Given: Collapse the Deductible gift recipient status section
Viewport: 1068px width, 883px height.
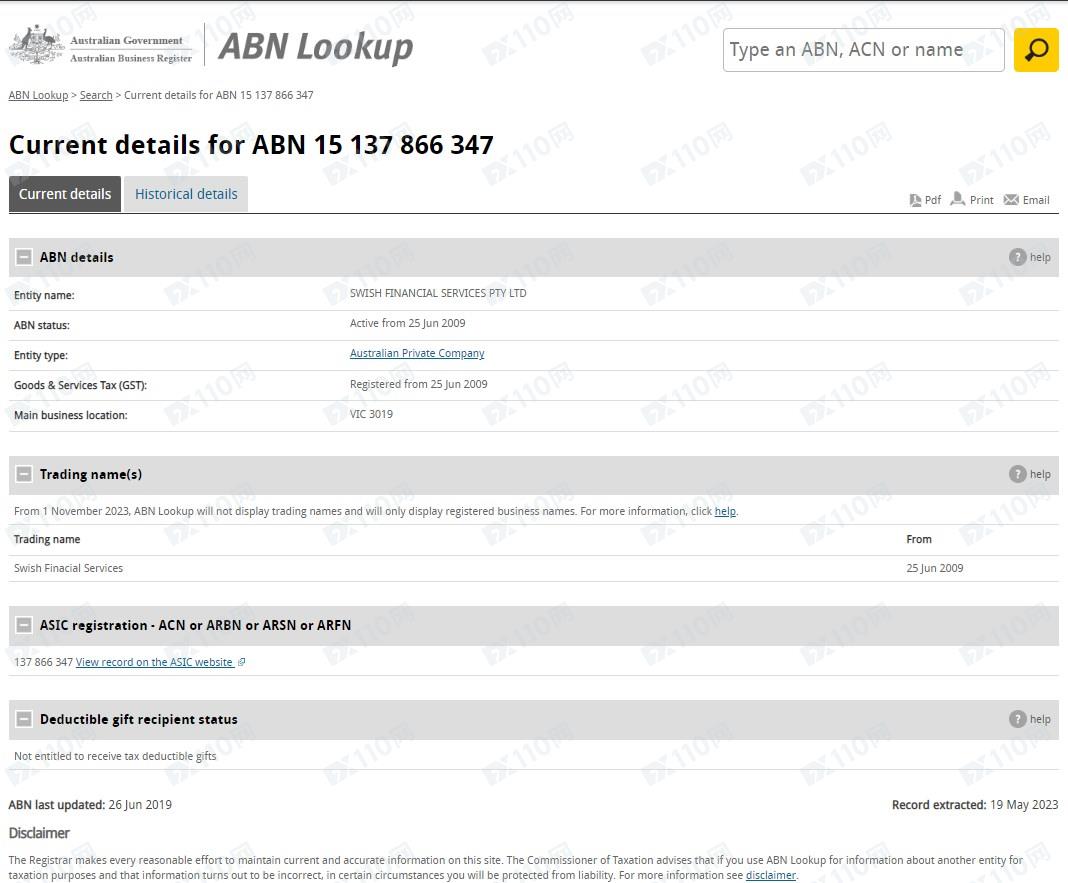Looking at the screenshot, I should click(24, 719).
